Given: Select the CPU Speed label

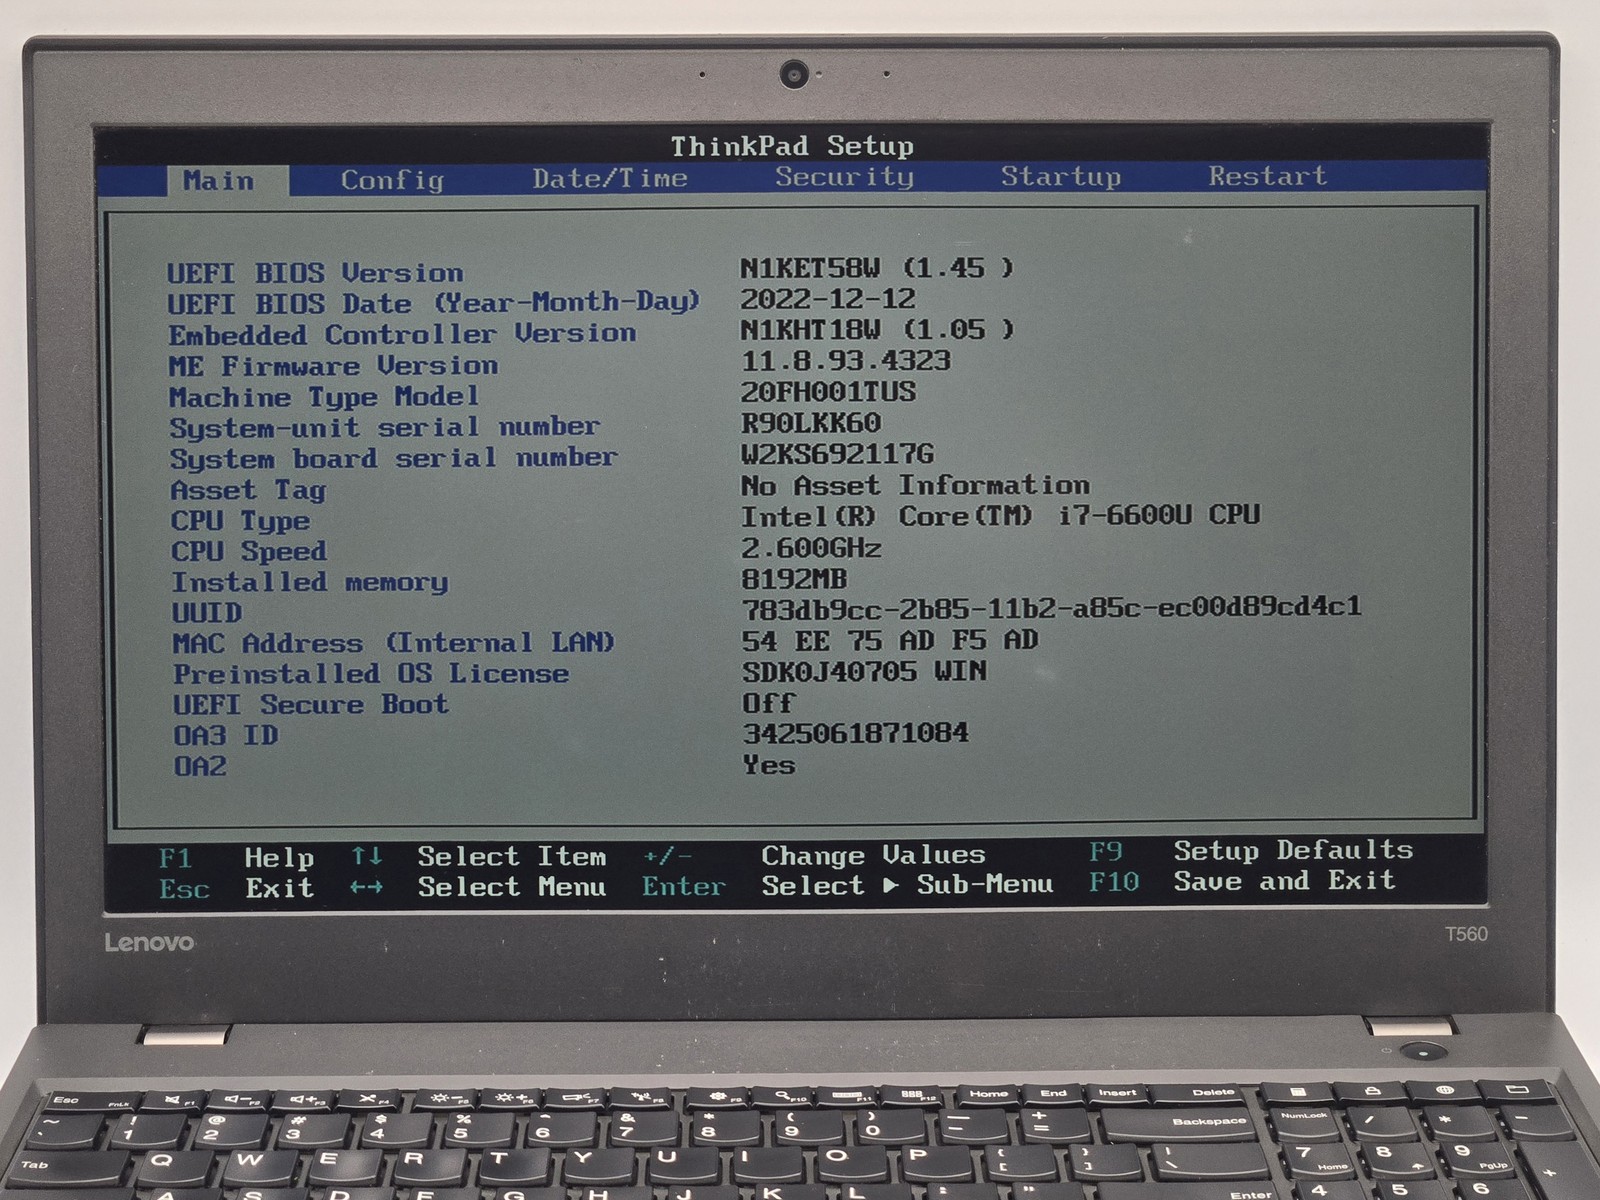Looking at the screenshot, I should [x=249, y=551].
